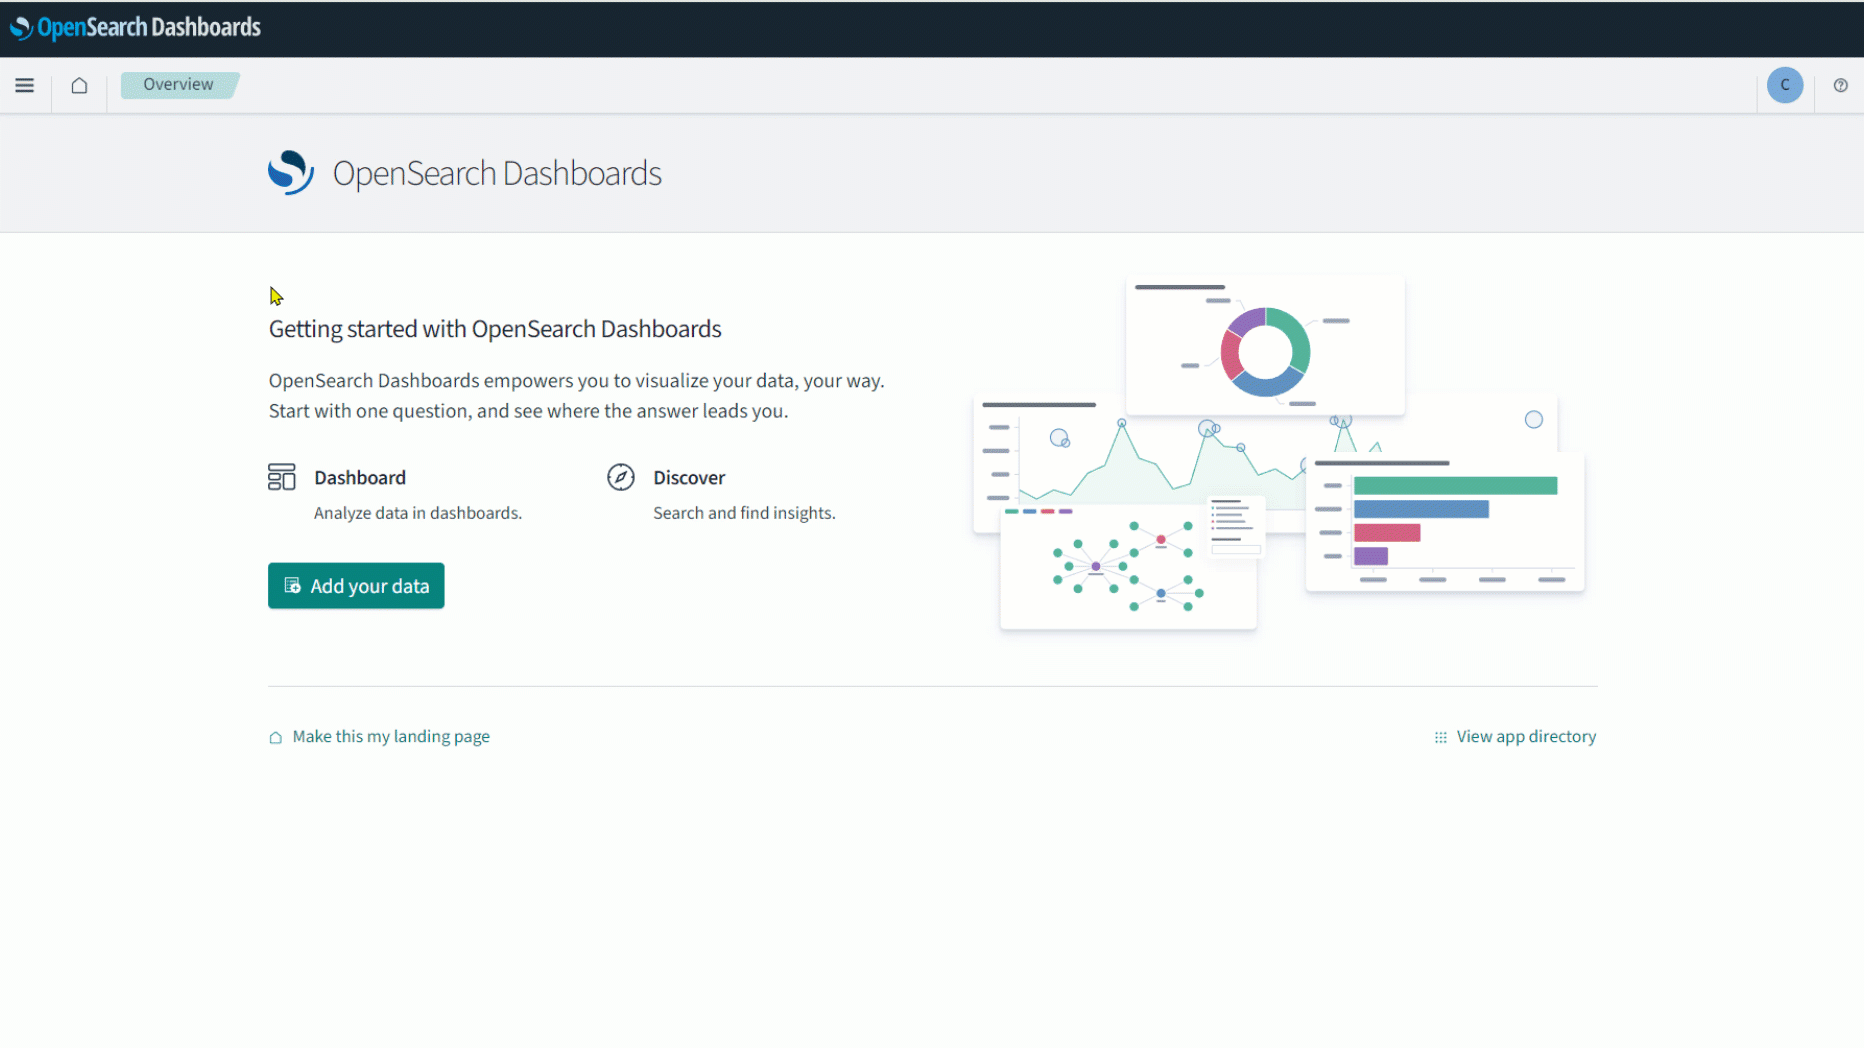Select the Overview breadcrumb

pyautogui.click(x=178, y=85)
